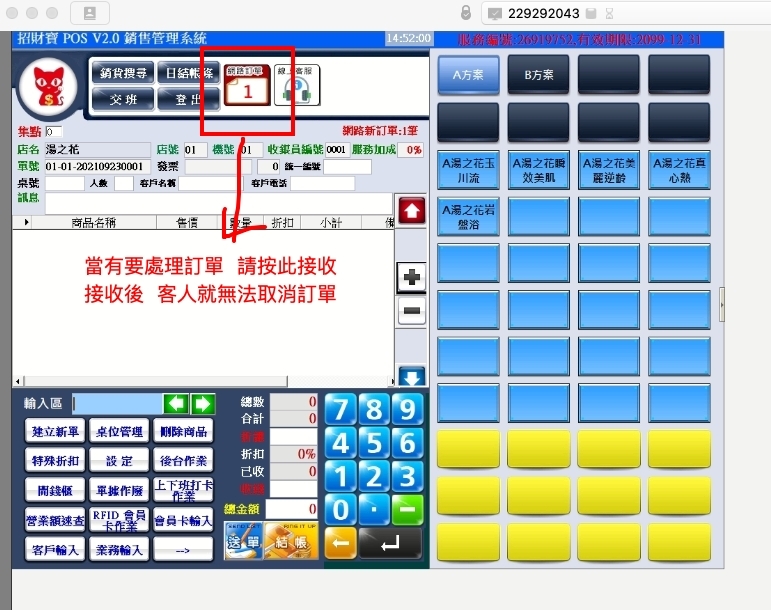Tap the keypad decimal point key
This screenshot has height=610, width=771.
tap(374, 510)
